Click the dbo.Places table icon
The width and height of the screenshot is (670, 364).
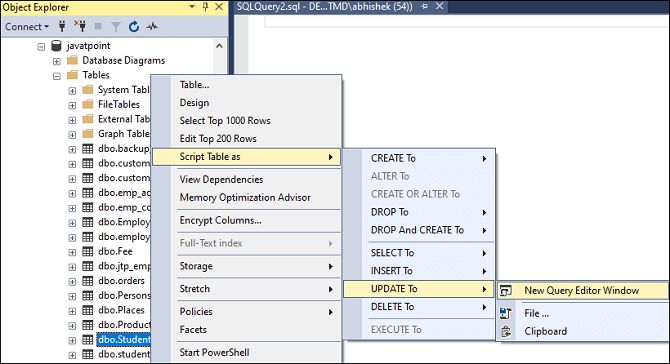(88, 310)
